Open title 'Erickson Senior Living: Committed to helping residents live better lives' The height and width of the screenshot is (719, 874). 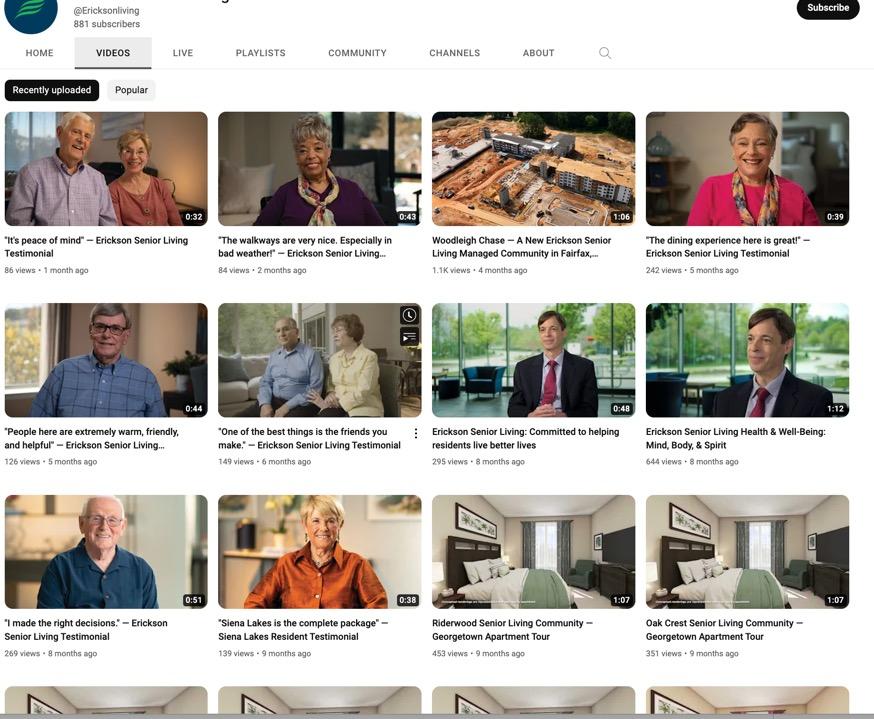[x=526, y=438]
